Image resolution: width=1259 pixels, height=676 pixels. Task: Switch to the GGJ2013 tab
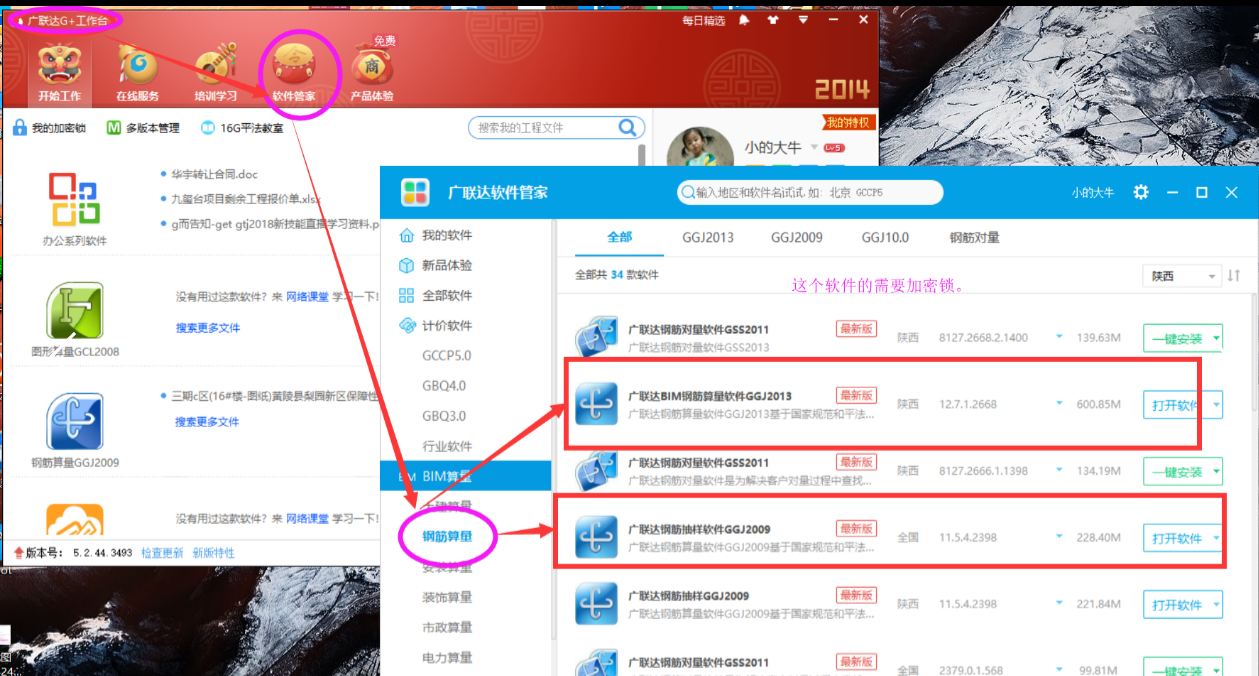(x=708, y=237)
